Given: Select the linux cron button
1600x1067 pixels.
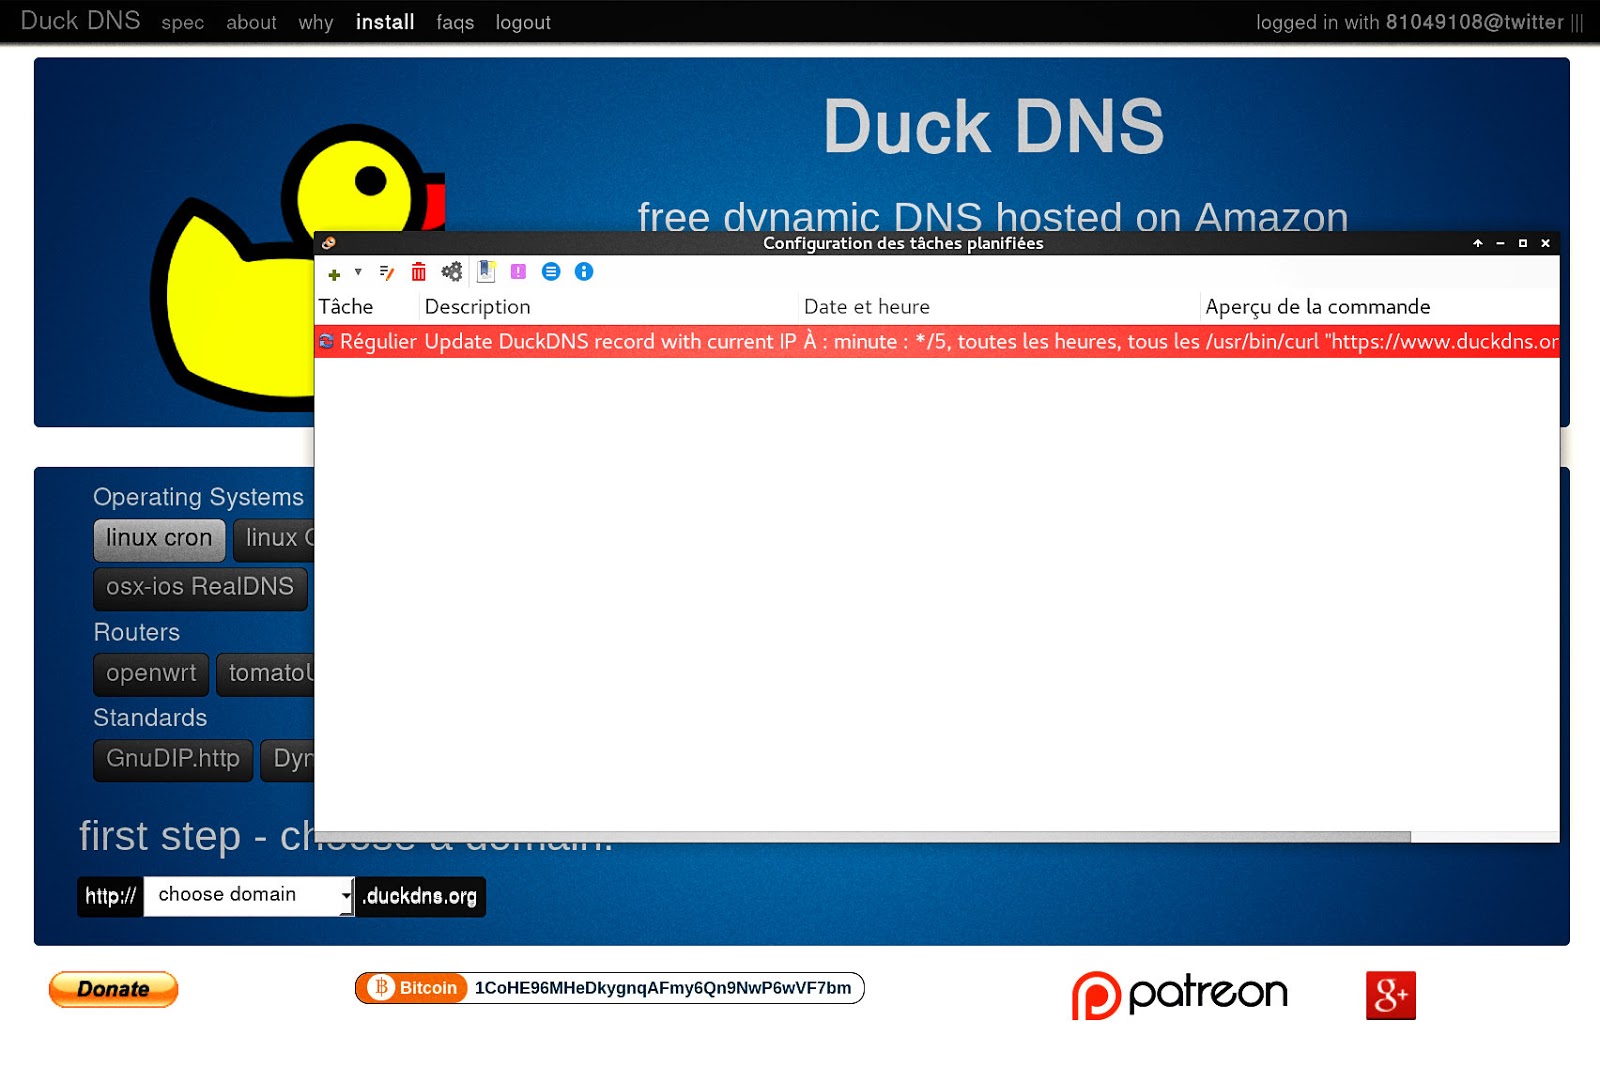Looking at the screenshot, I should click(159, 539).
